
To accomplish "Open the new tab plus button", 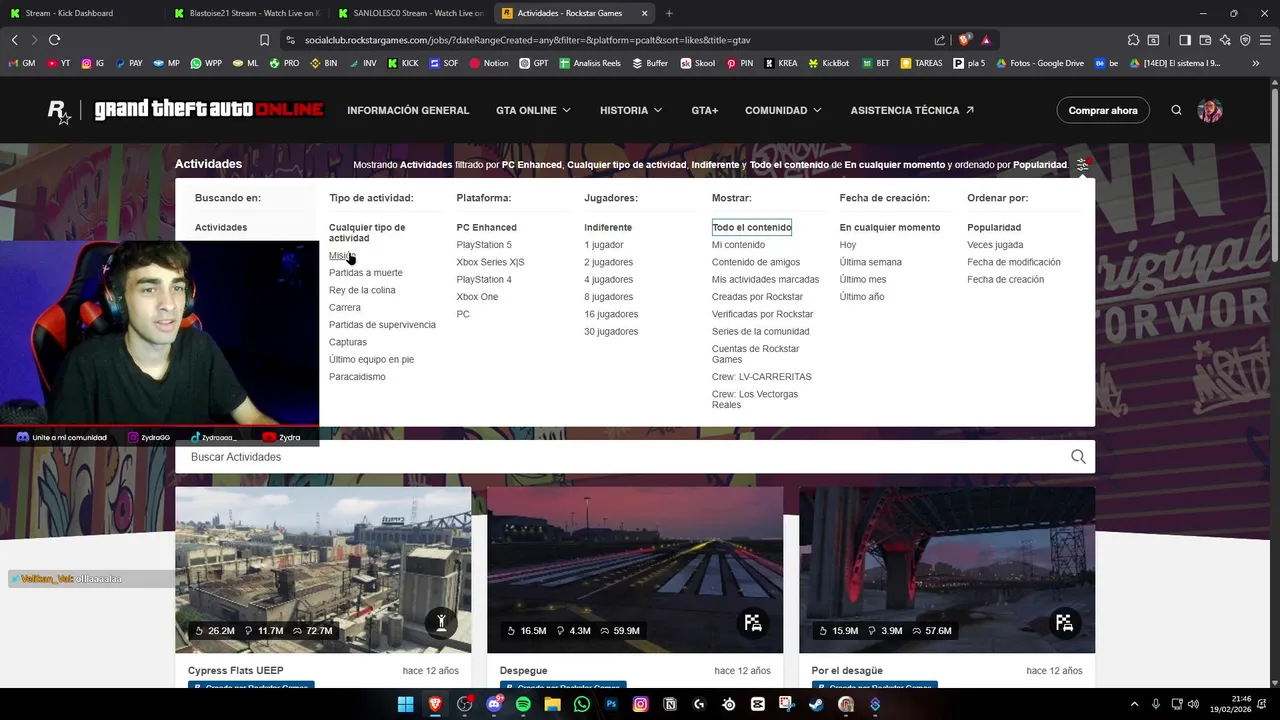I will pyautogui.click(x=669, y=13).
